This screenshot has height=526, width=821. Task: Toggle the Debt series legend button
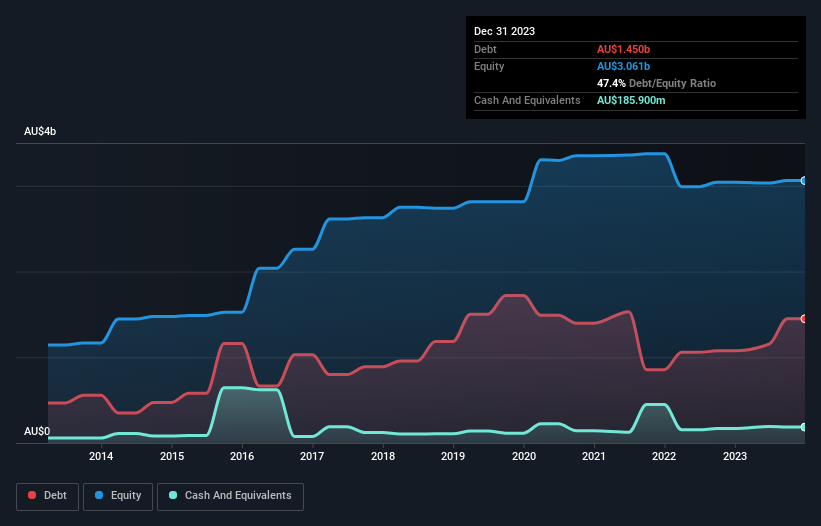point(47,496)
